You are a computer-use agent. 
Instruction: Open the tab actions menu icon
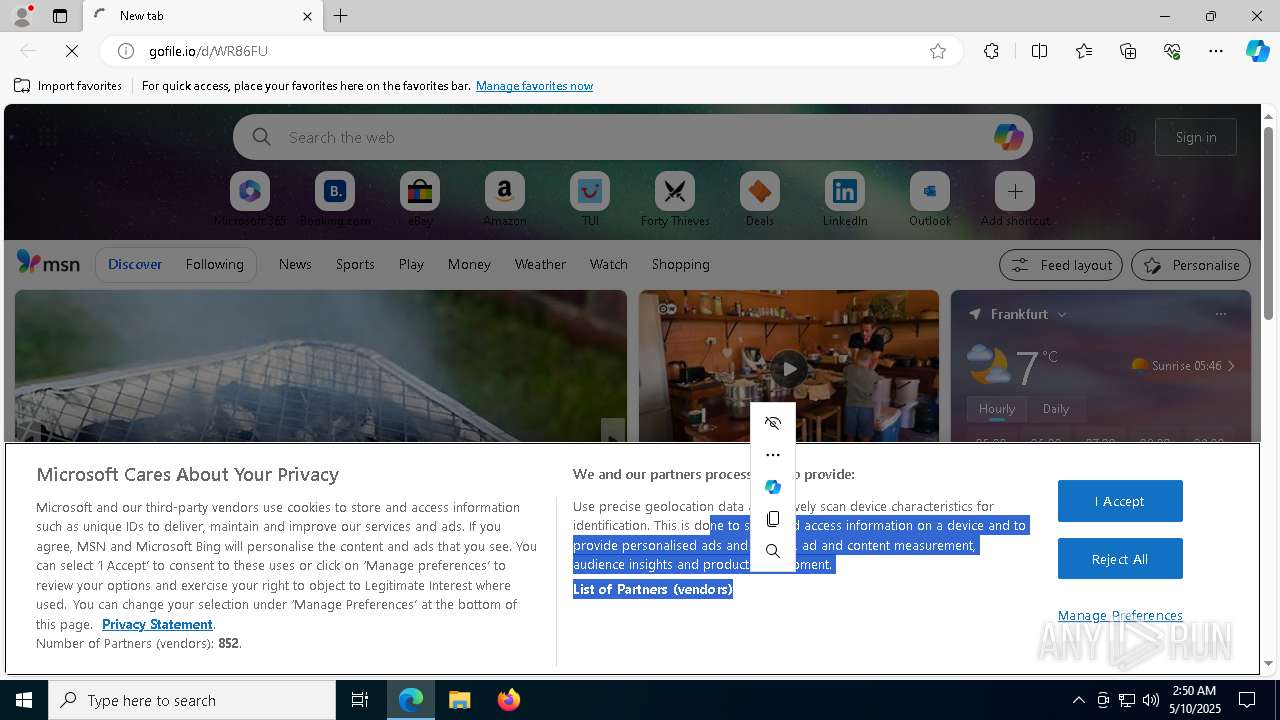click(60, 16)
